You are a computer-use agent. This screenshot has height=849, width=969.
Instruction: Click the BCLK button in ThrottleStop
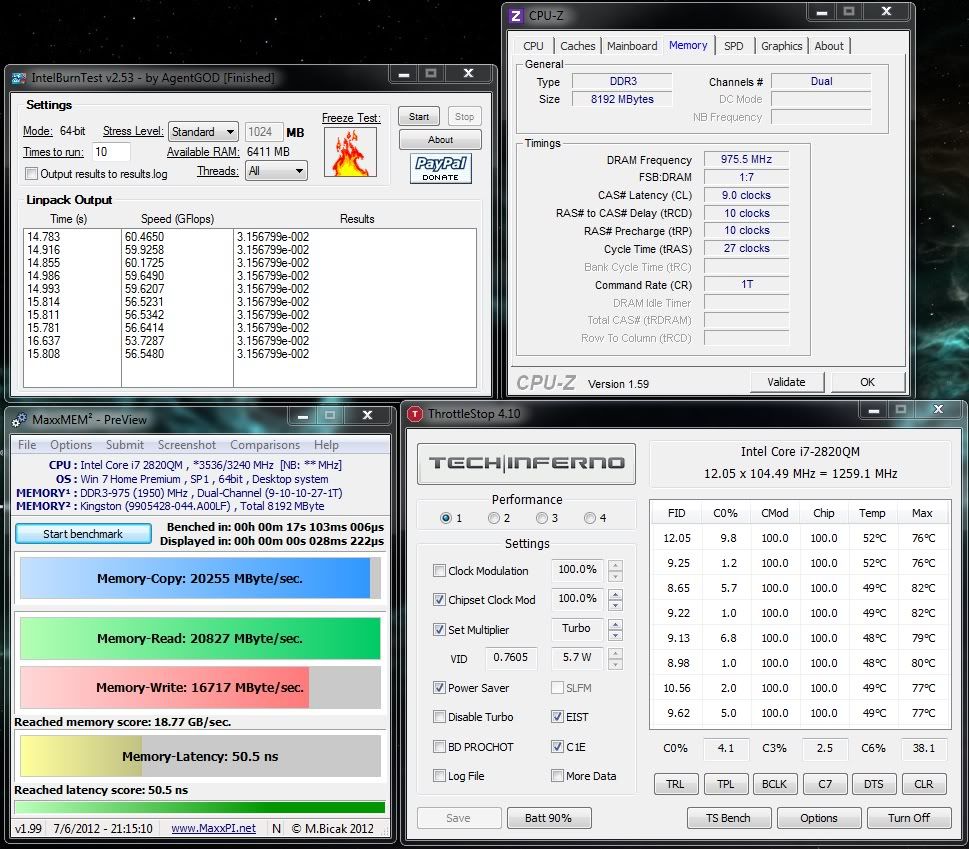click(774, 784)
